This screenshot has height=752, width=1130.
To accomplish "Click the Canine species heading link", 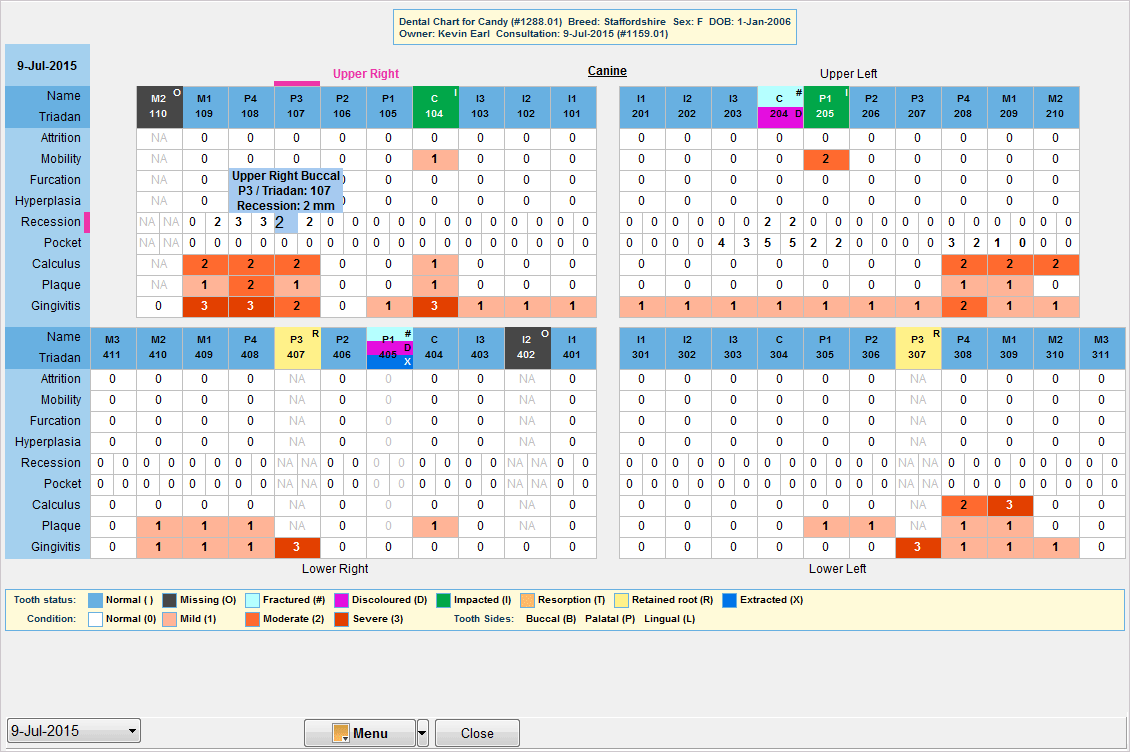I will [606, 71].
